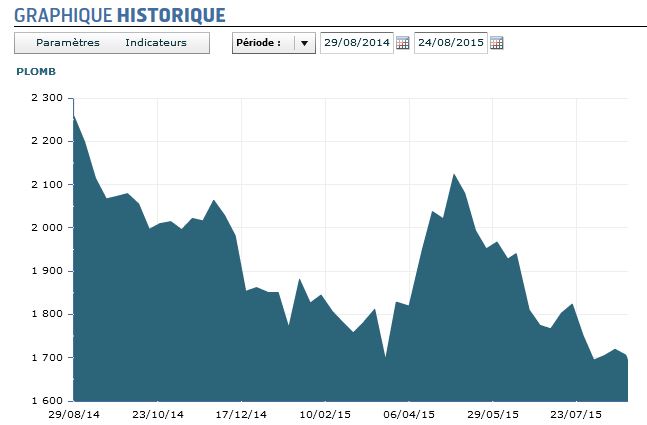The height and width of the screenshot is (425, 647).
Task: Select the 23/10/14 date on x-axis
Action: click(156, 413)
